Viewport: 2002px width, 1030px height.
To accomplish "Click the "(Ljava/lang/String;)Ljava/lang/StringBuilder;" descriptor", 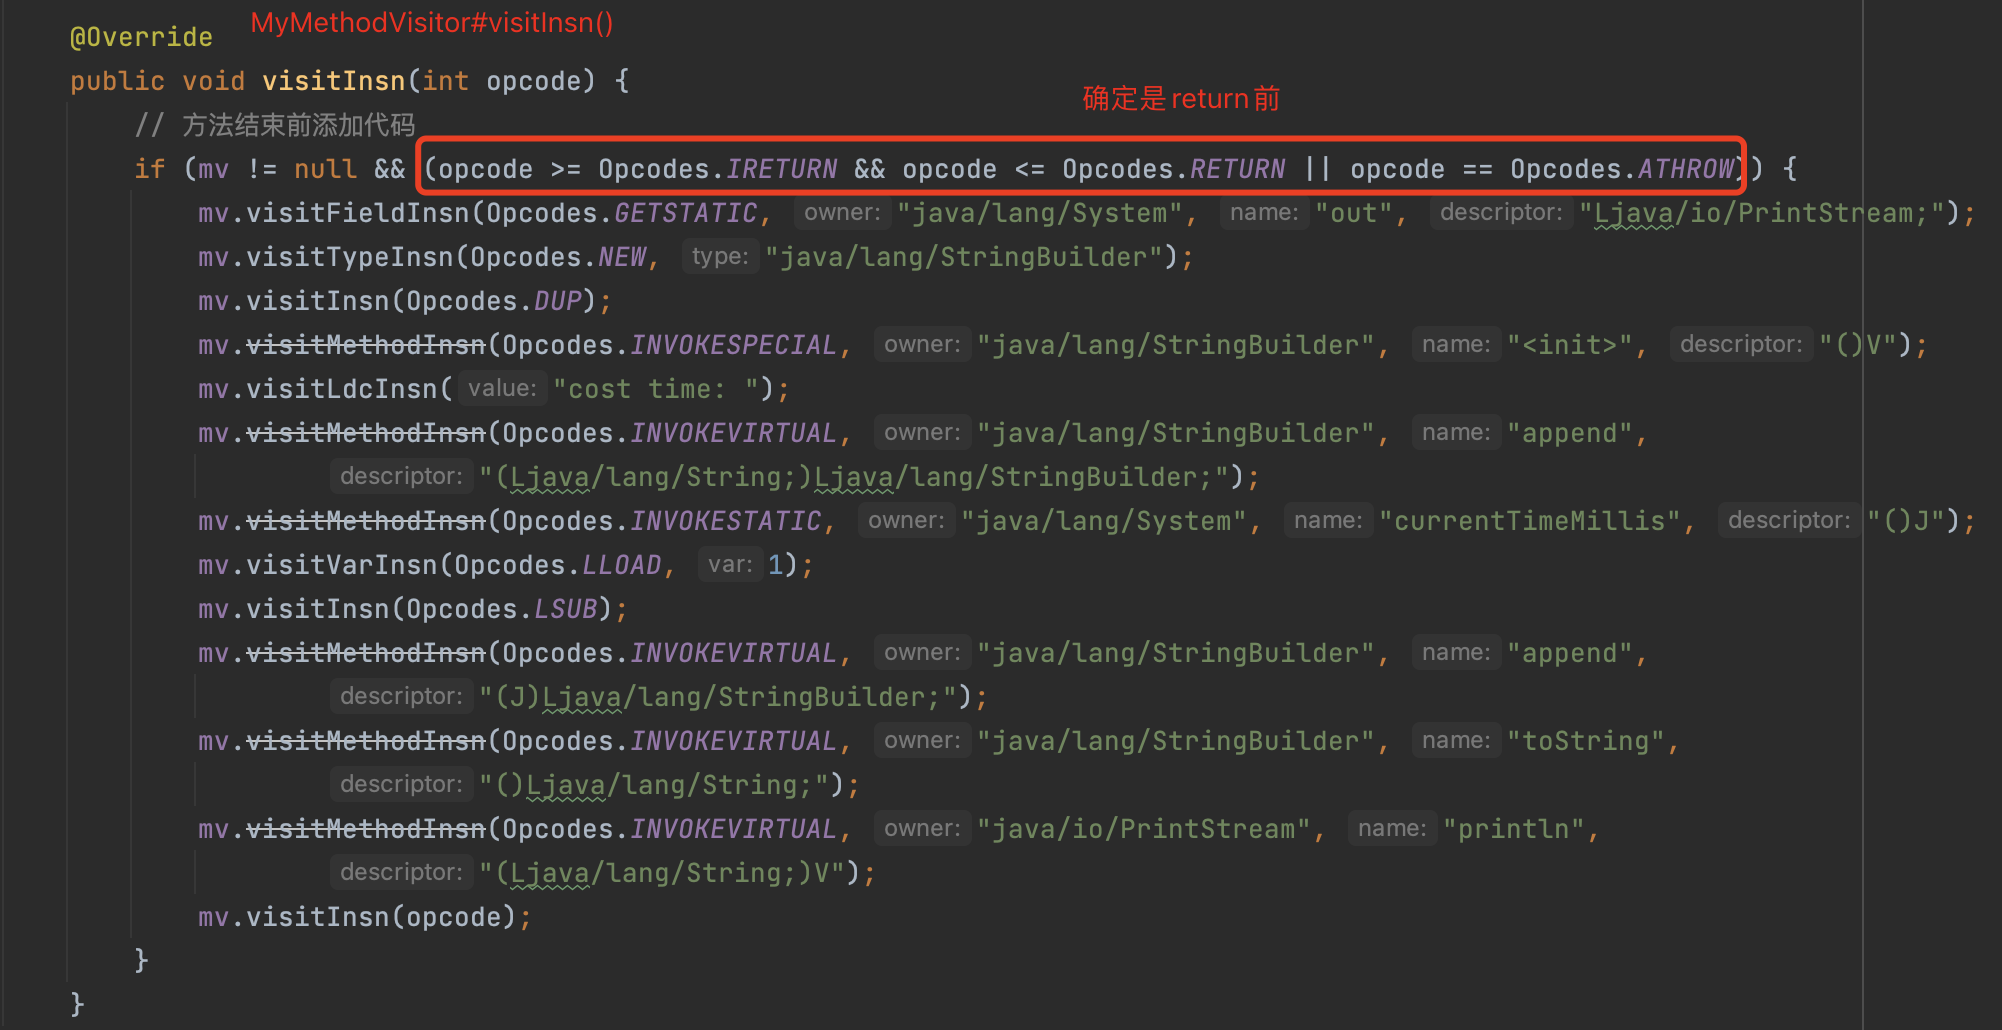I will (x=854, y=477).
